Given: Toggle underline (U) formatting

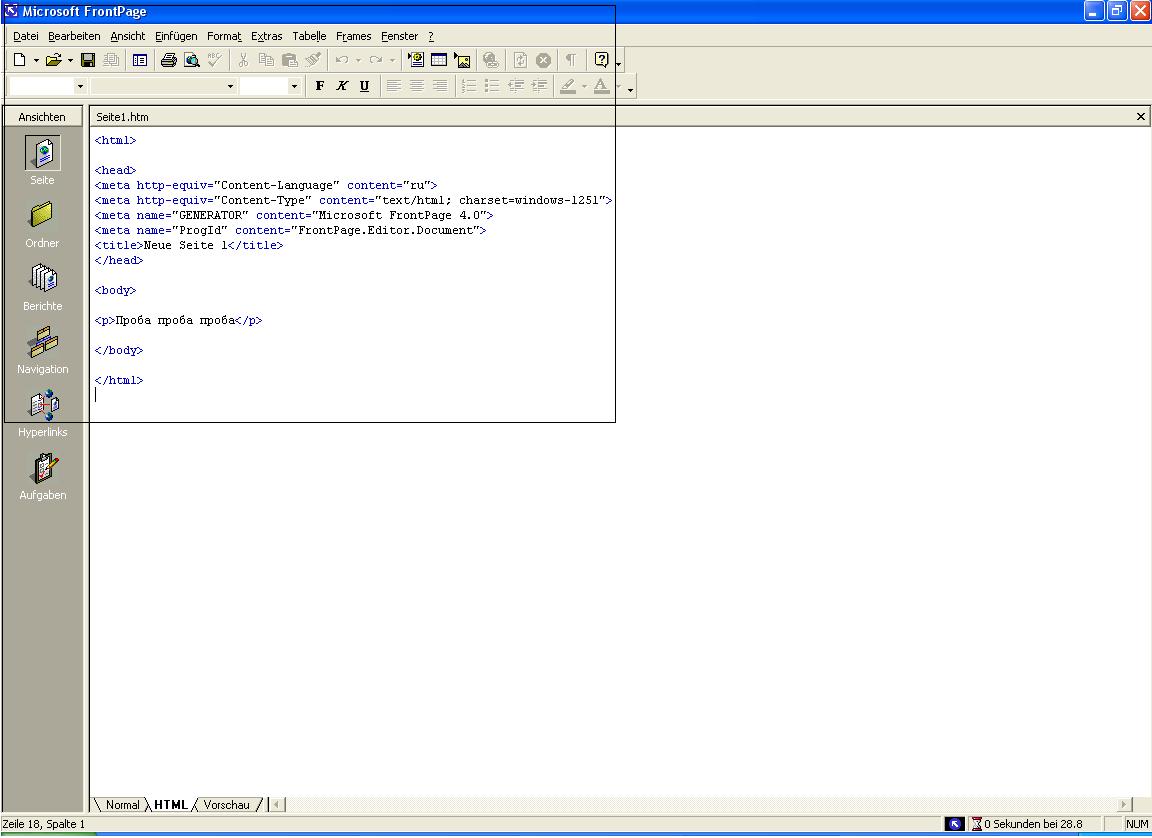Looking at the screenshot, I should 364,86.
